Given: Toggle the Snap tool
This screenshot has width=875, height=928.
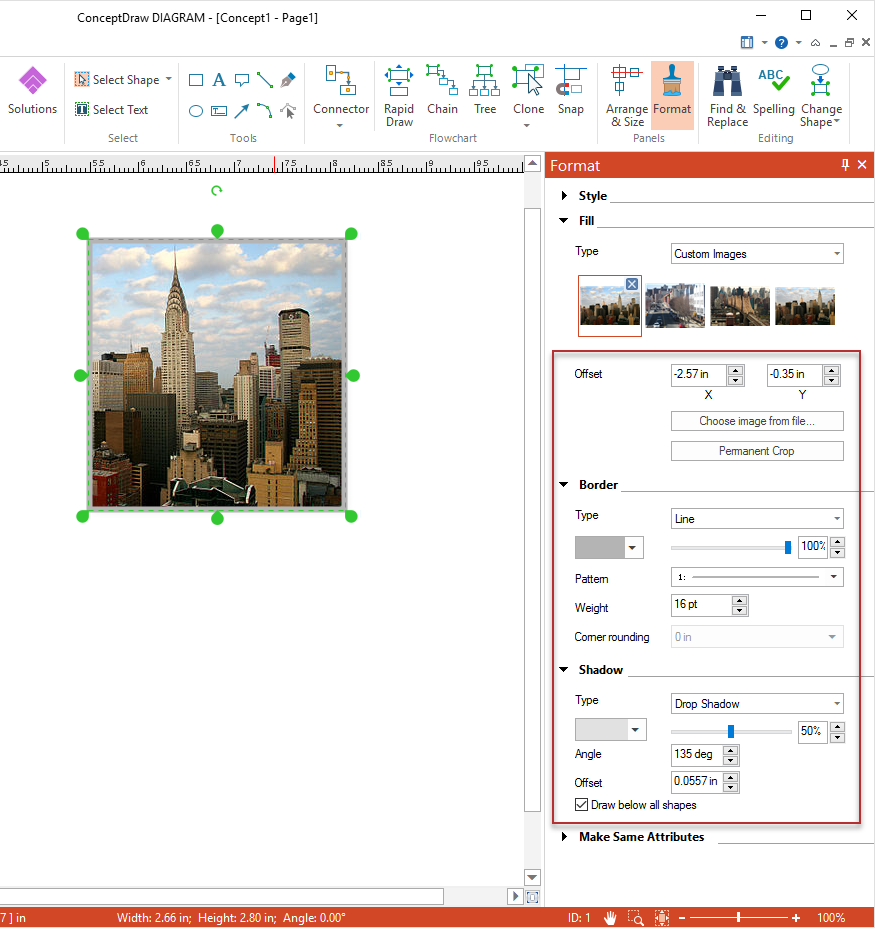Looking at the screenshot, I should point(570,91).
